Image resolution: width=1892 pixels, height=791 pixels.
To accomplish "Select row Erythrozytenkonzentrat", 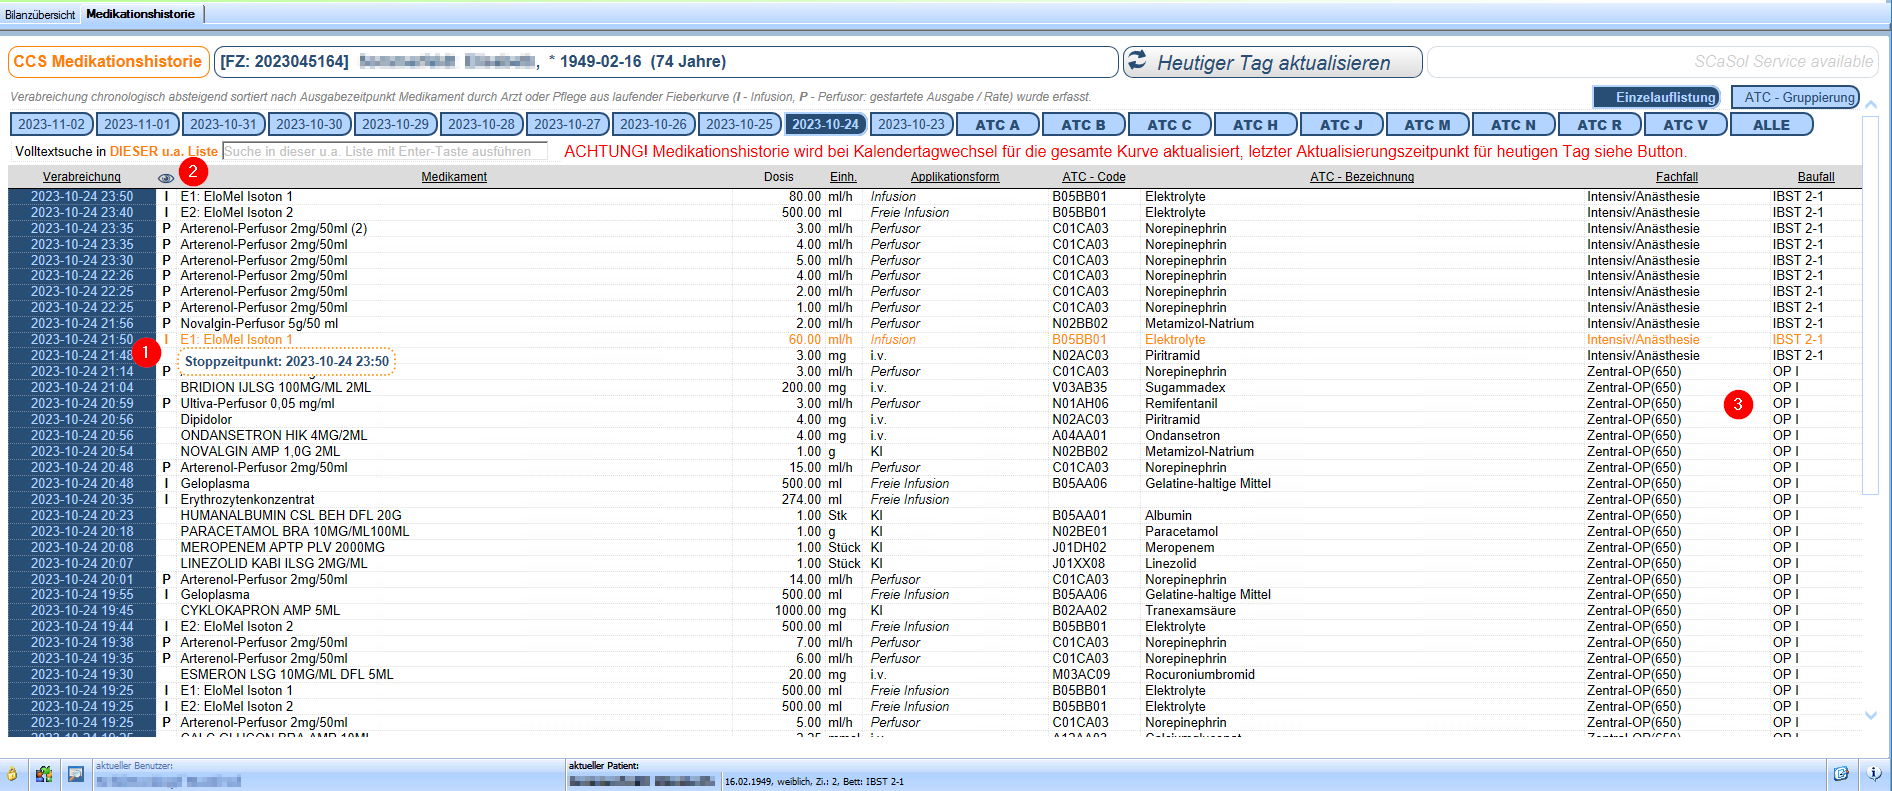I will [x=935, y=500].
